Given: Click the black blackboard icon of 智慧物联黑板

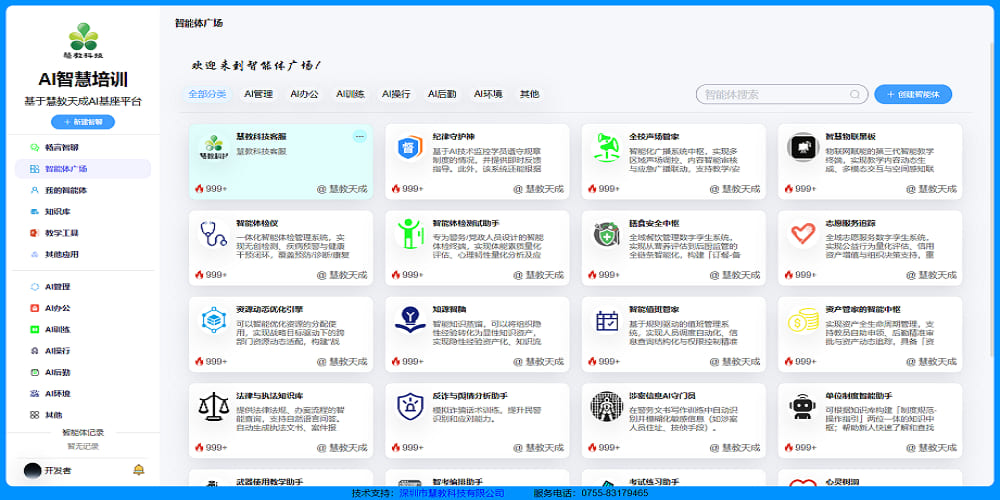Looking at the screenshot, I should pyautogui.click(x=802, y=147).
